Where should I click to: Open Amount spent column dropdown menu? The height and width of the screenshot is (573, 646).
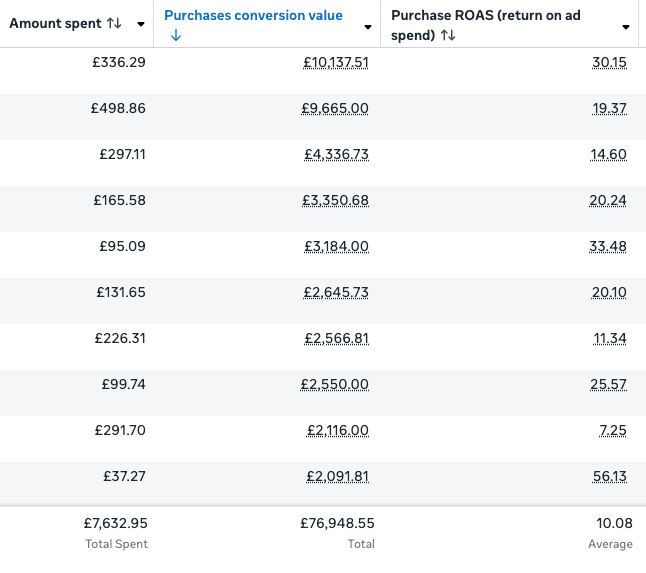click(x=141, y=24)
